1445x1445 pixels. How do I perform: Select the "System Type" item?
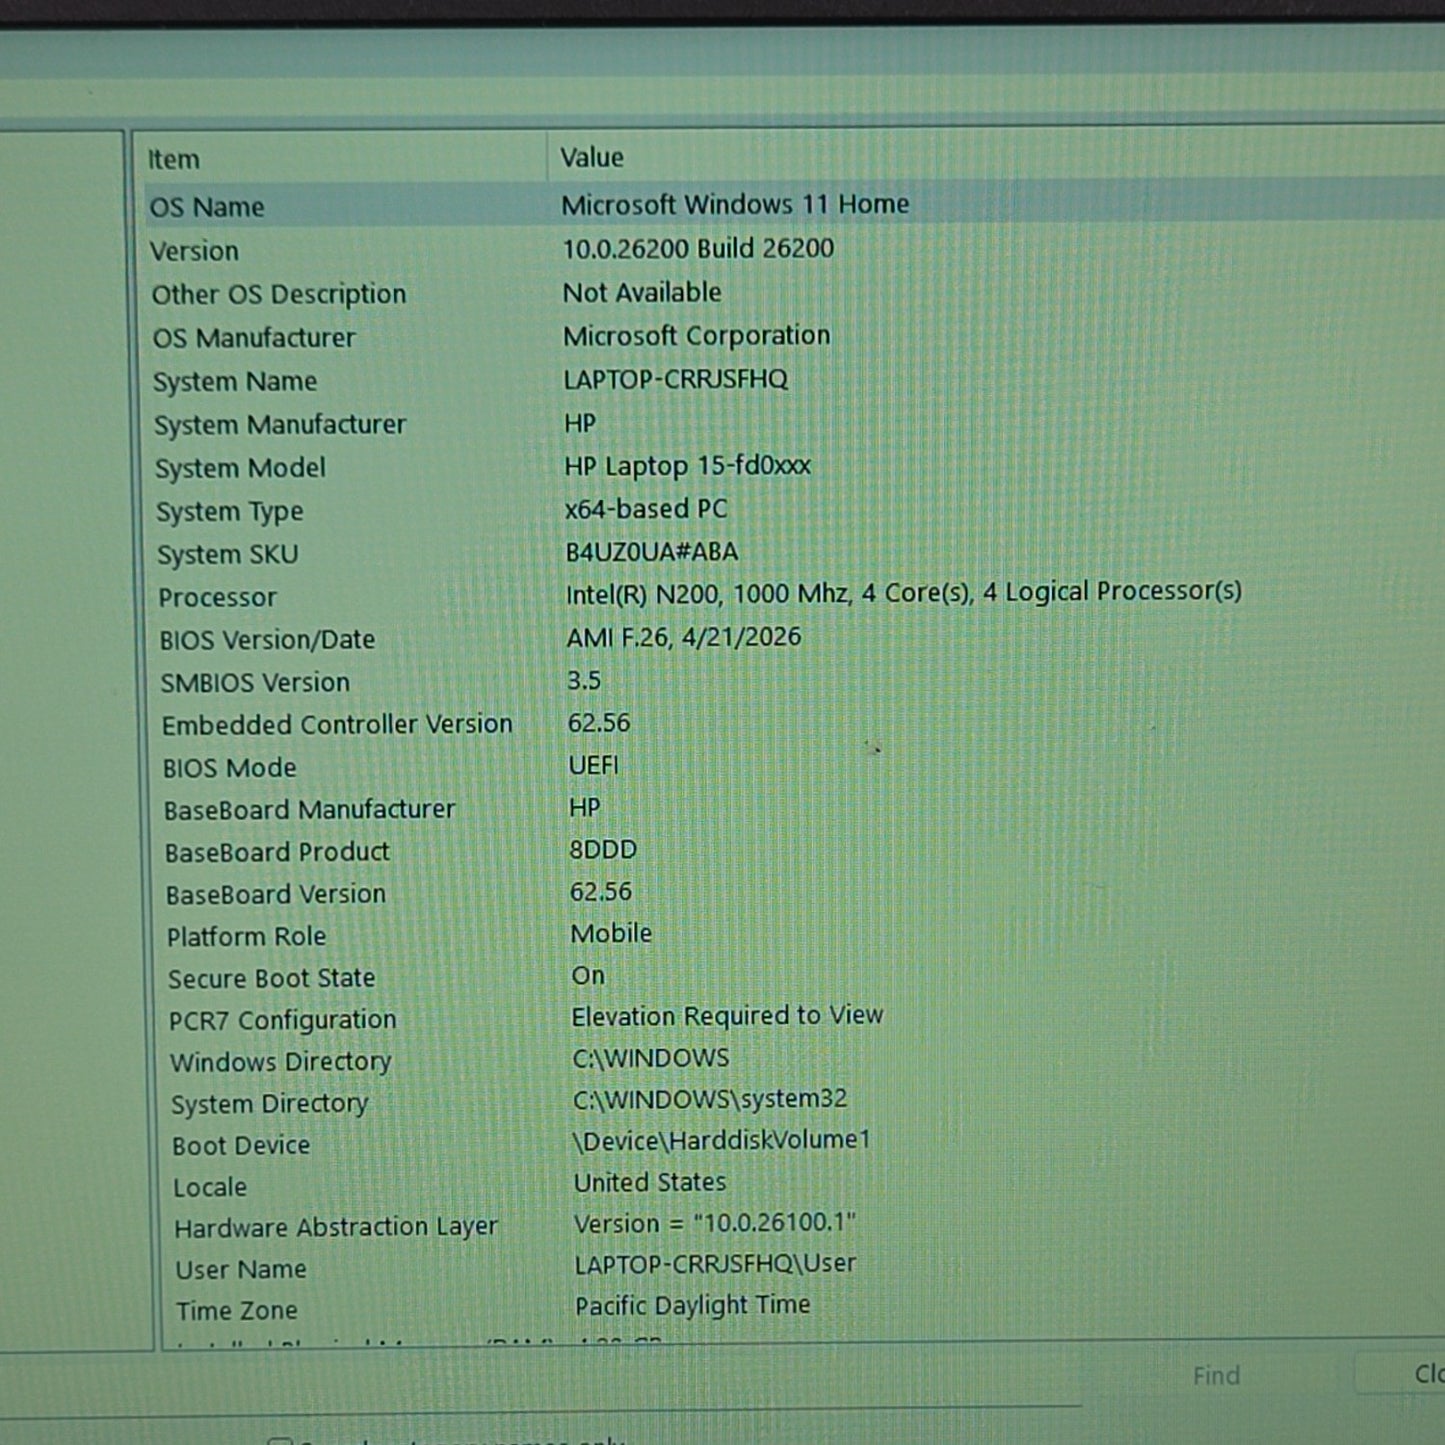[x=230, y=512]
